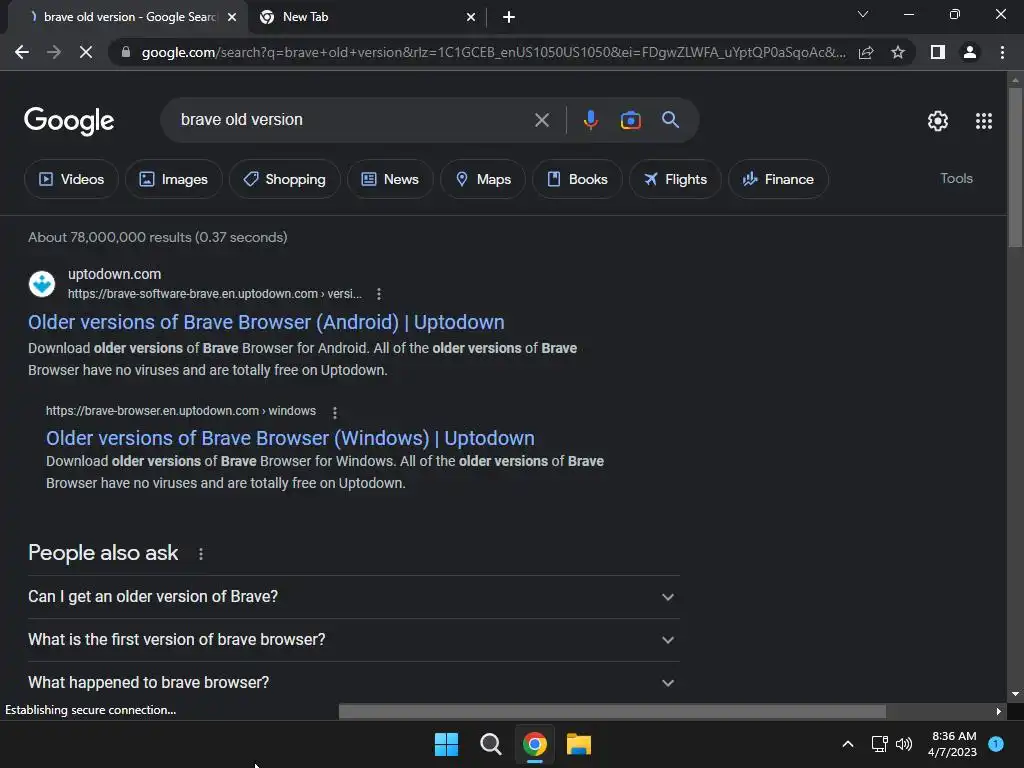Open Google quick settings gear

tap(938, 121)
